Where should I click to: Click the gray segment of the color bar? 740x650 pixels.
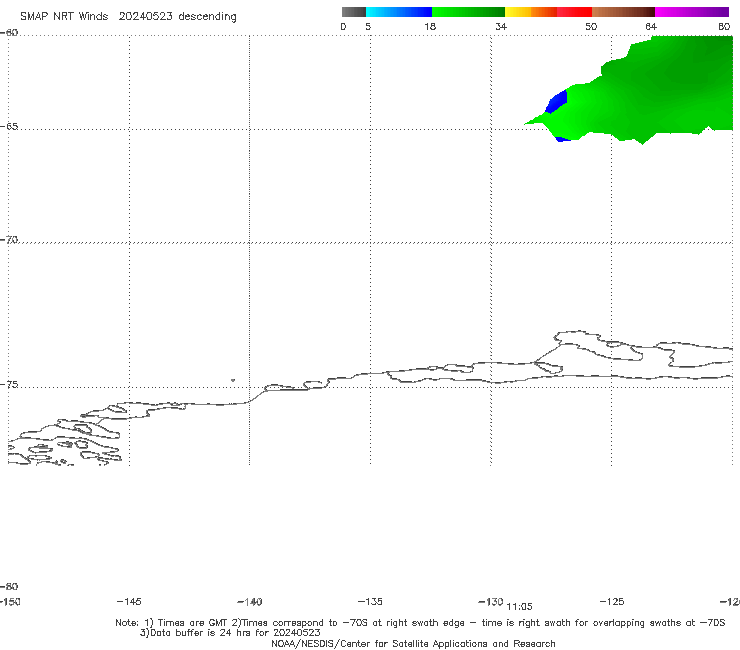(353, 12)
